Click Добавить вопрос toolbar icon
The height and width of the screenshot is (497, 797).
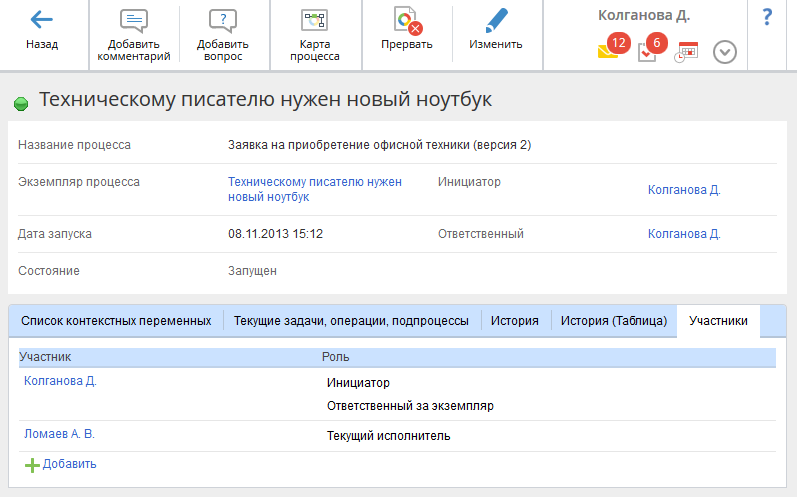pos(222,22)
